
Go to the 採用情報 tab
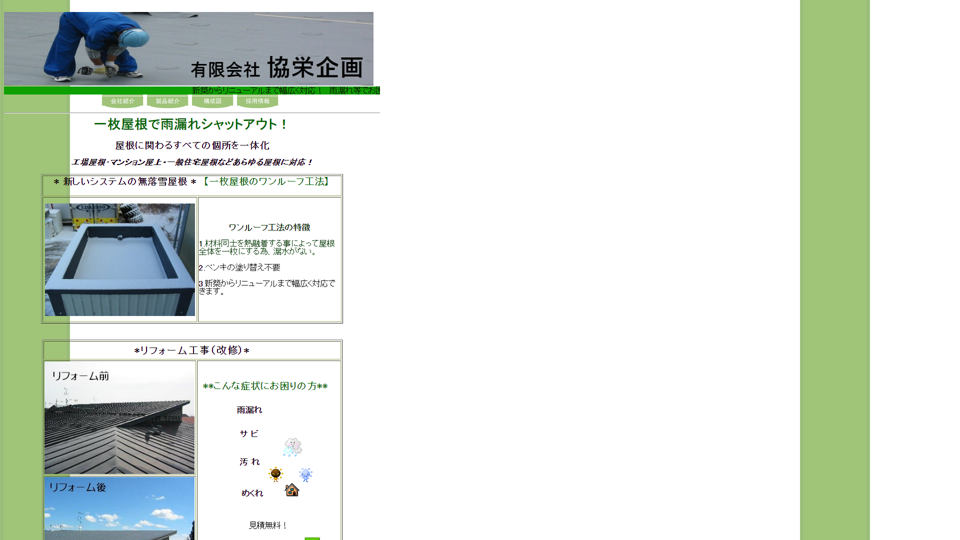tap(257, 101)
